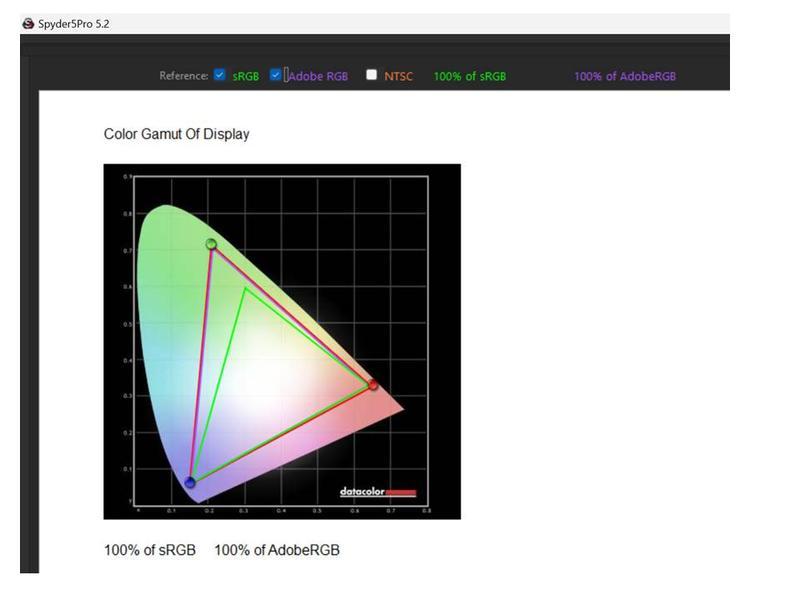The image size is (800, 600).
Task: Click the datacolor logo on the chart
Action: click(377, 491)
